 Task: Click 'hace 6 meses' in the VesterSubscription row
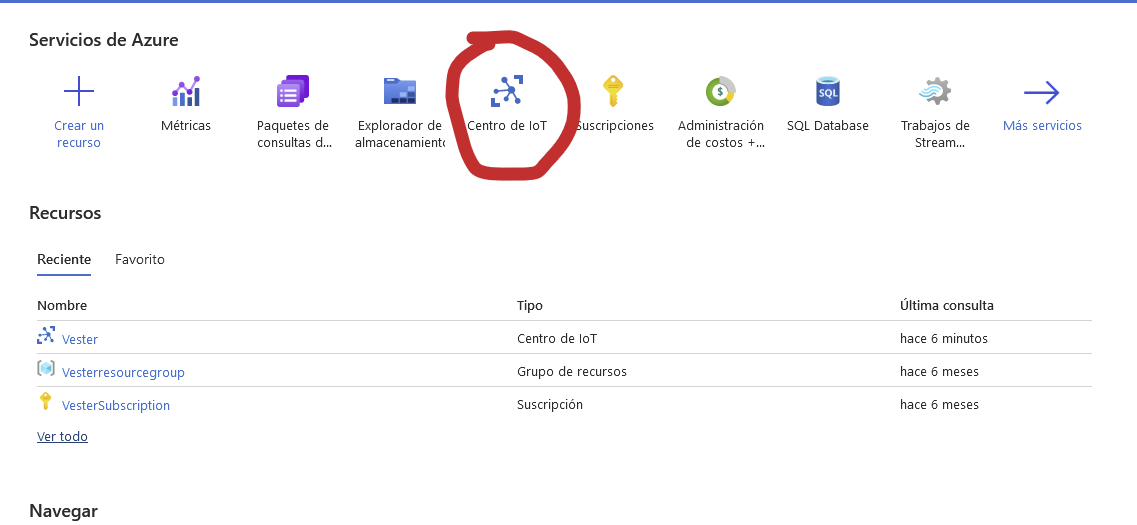(x=939, y=405)
